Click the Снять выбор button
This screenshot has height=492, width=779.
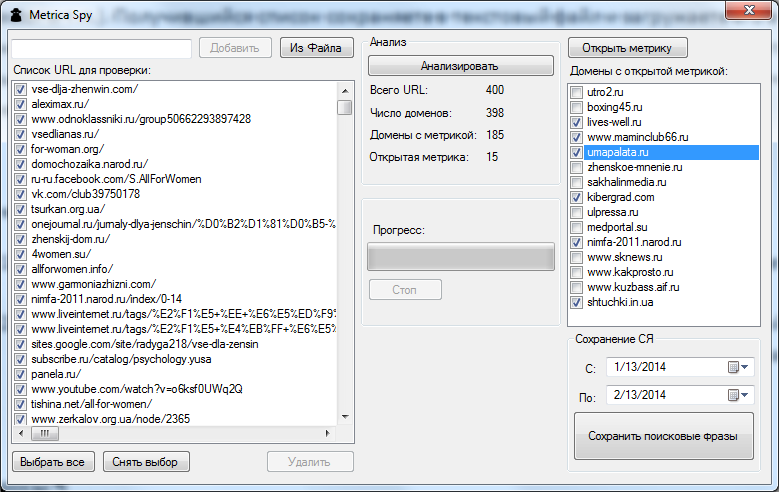(145, 462)
